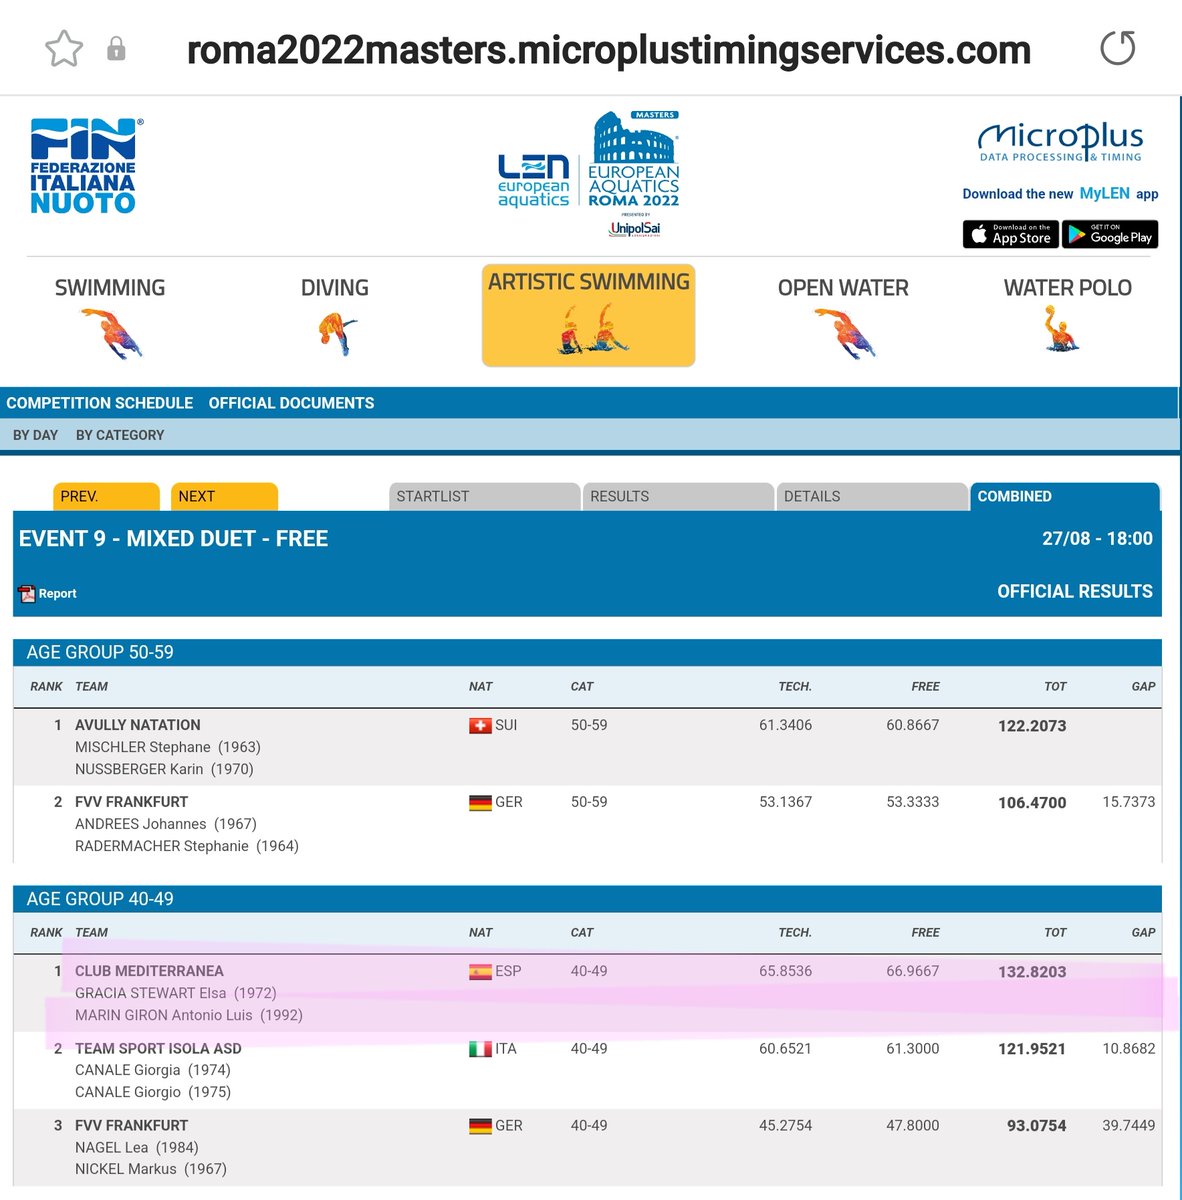Image resolution: width=1182 pixels, height=1200 pixels.
Task: Click athlete CANALE Giorgio (1975)
Action: coord(153,1092)
